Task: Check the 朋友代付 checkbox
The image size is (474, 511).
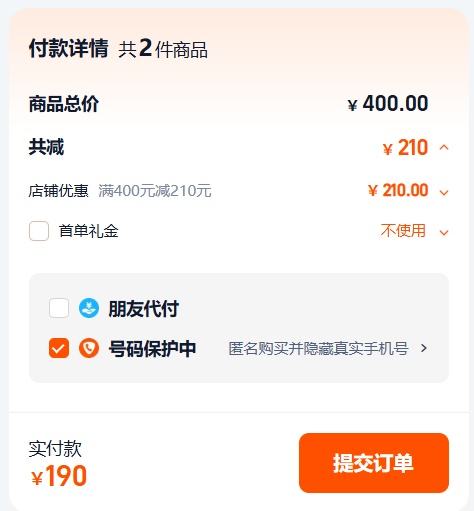Action: pos(59,308)
